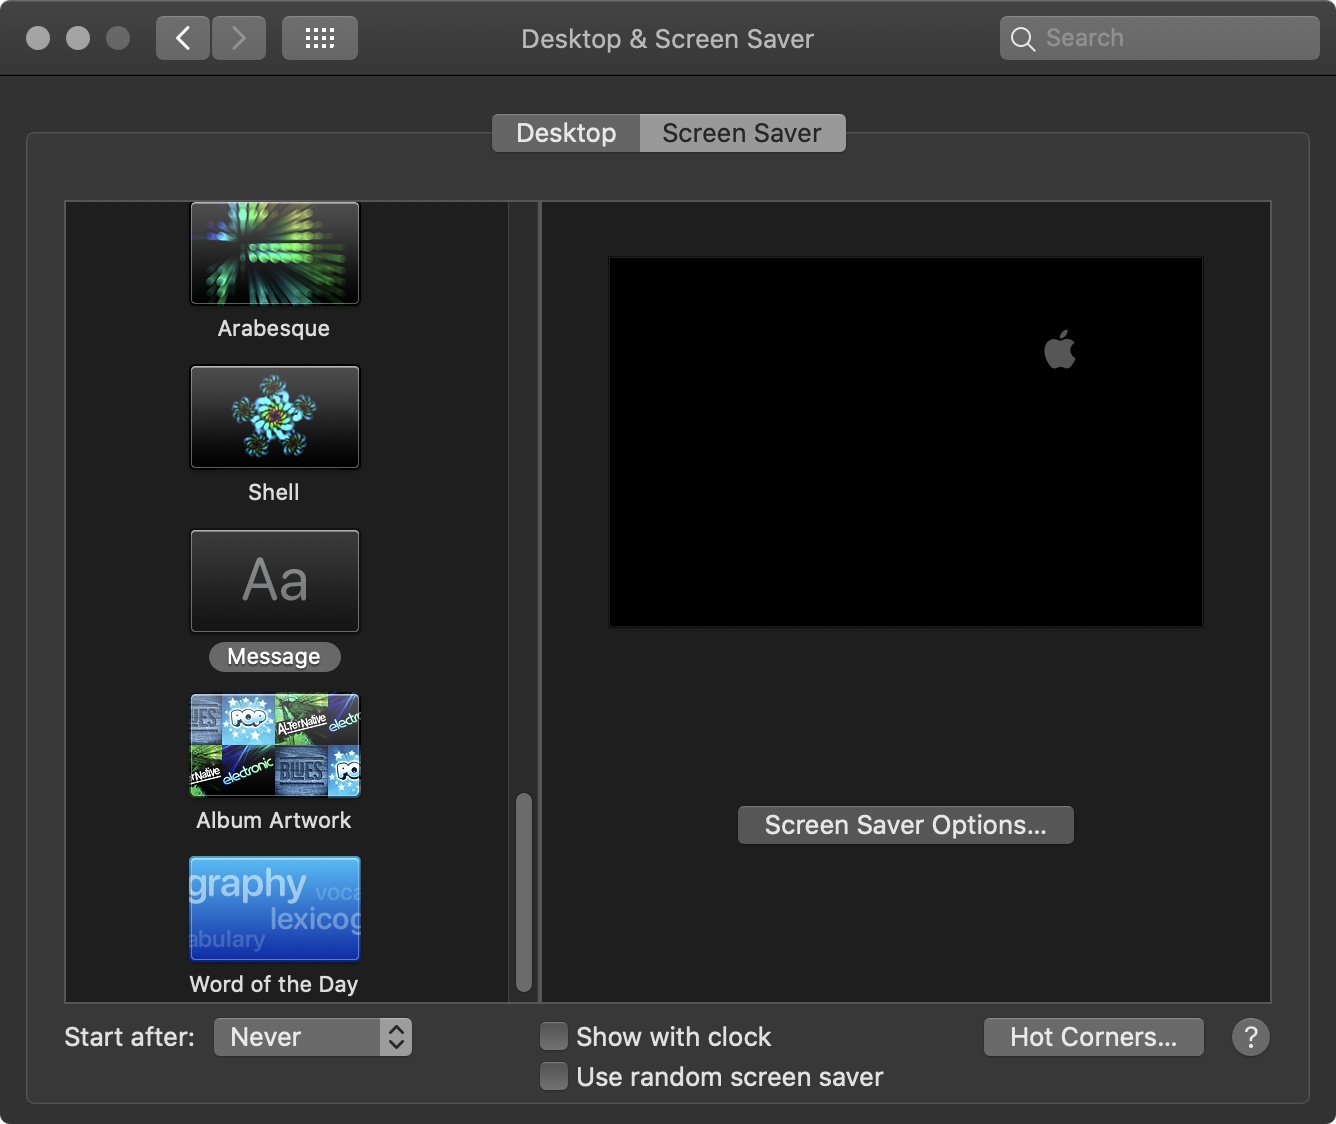Switch to the Screen Saver tab
Viewport: 1336px width, 1124px height.
click(x=742, y=133)
